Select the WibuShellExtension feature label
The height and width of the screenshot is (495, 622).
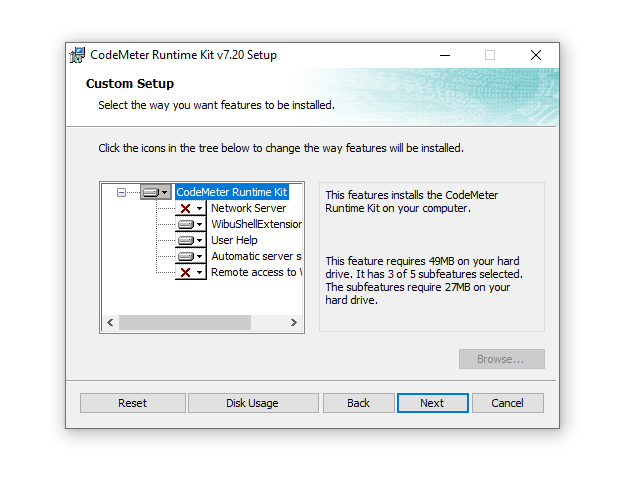point(256,224)
